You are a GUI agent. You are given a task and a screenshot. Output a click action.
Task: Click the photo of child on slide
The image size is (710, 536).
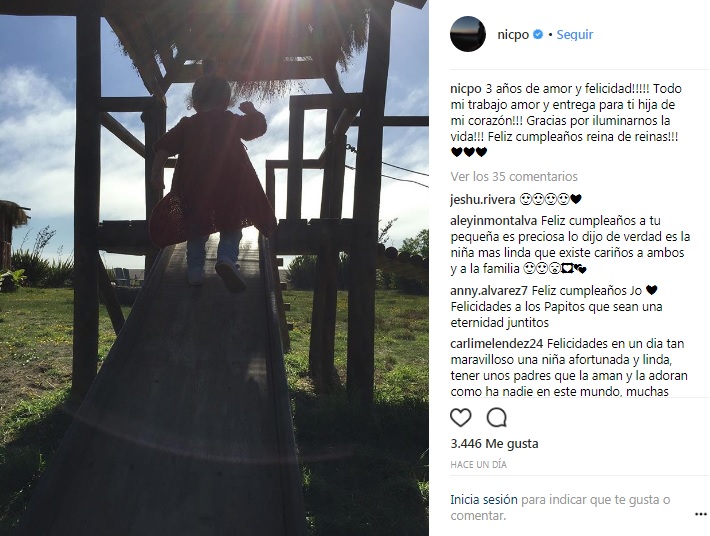pyautogui.click(x=214, y=268)
